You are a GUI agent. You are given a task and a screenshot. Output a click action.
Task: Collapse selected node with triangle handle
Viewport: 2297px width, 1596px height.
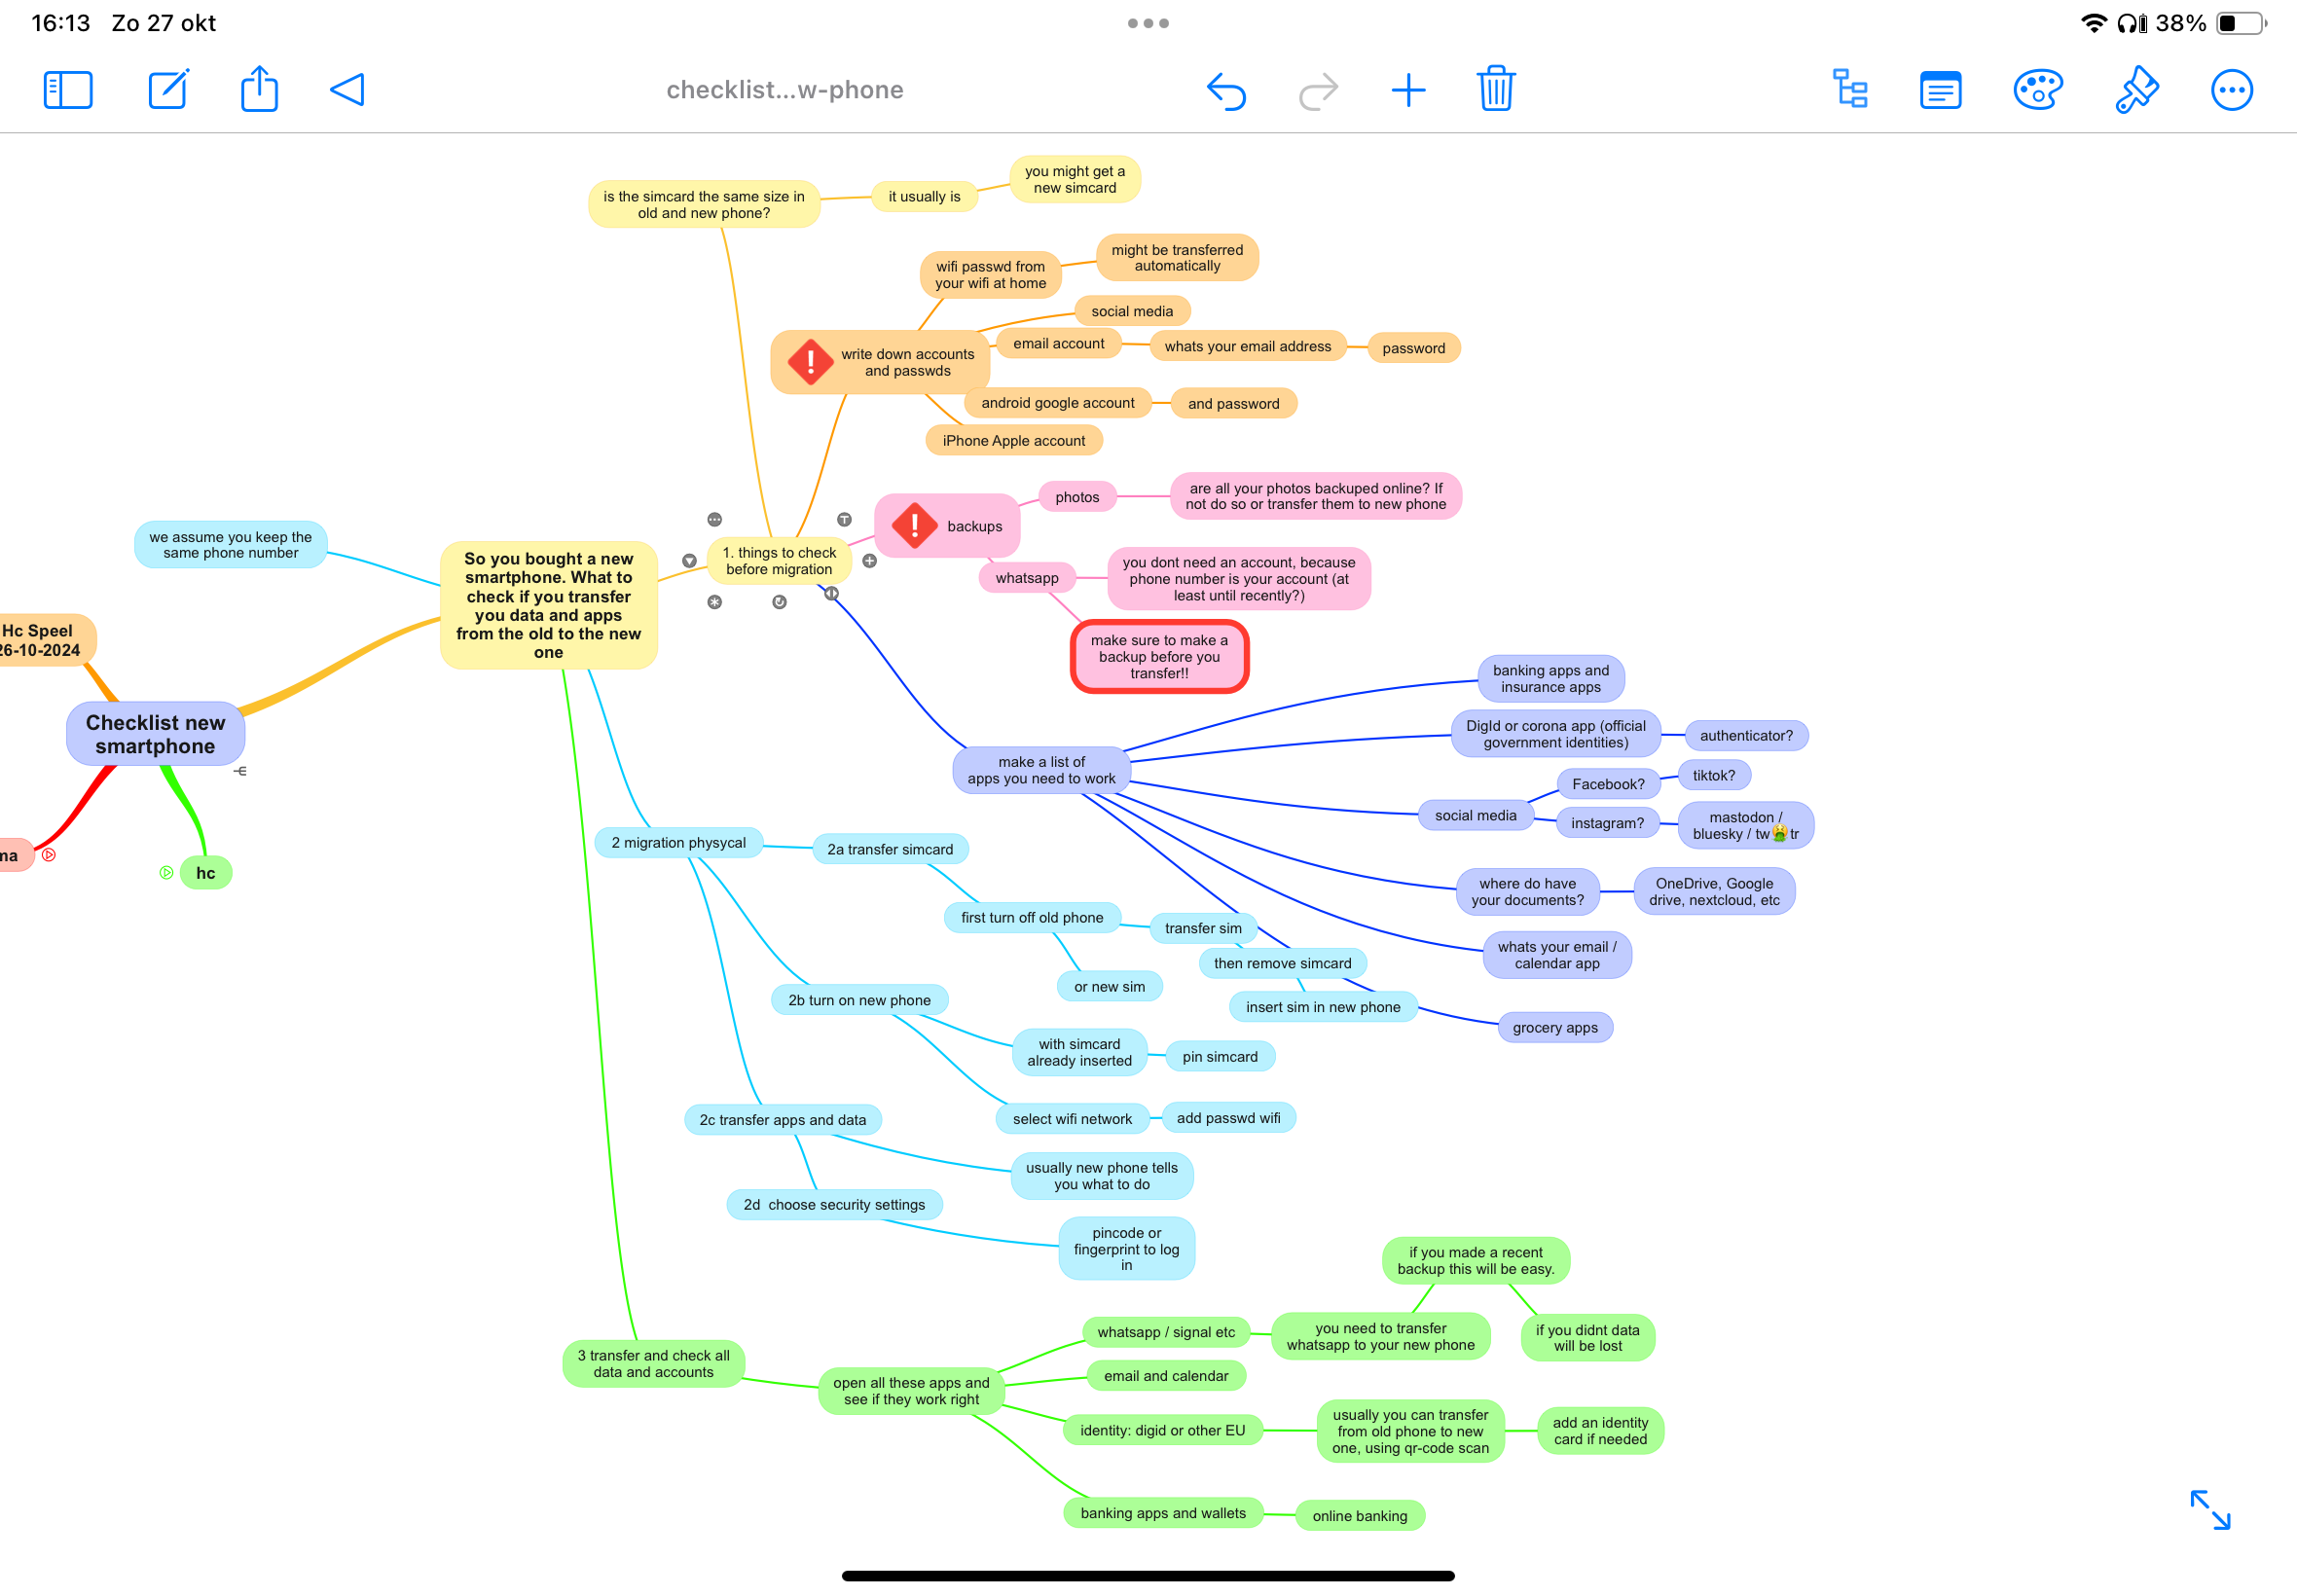tap(689, 561)
